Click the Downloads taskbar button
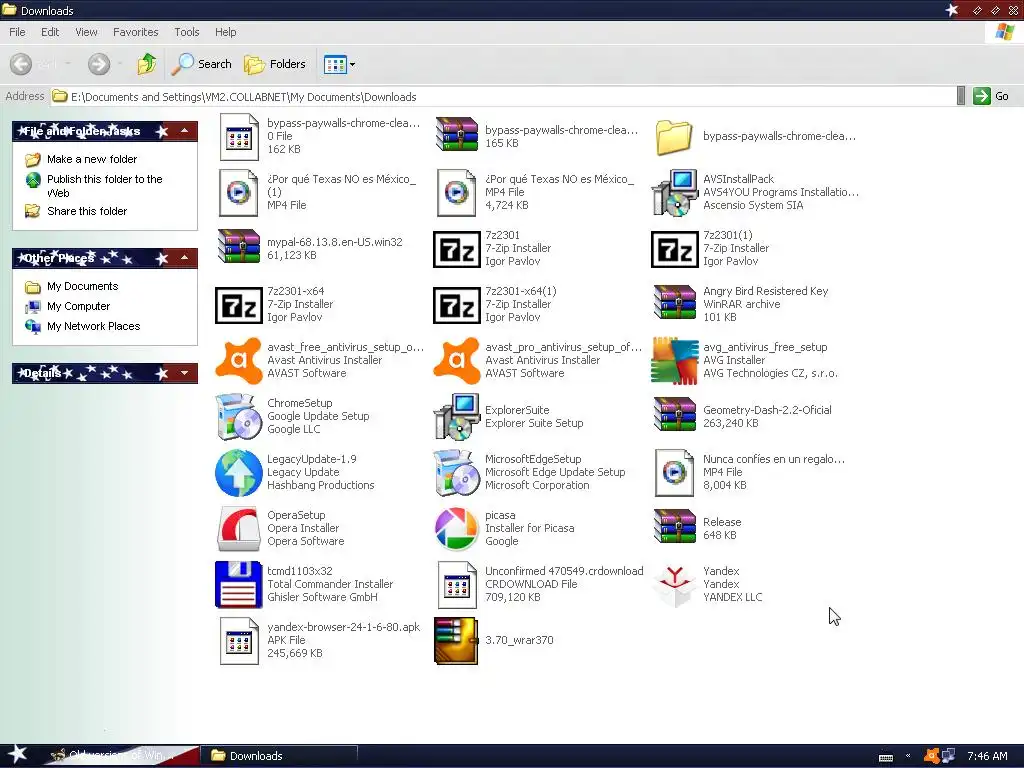This screenshot has width=1024, height=768. click(x=280, y=756)
